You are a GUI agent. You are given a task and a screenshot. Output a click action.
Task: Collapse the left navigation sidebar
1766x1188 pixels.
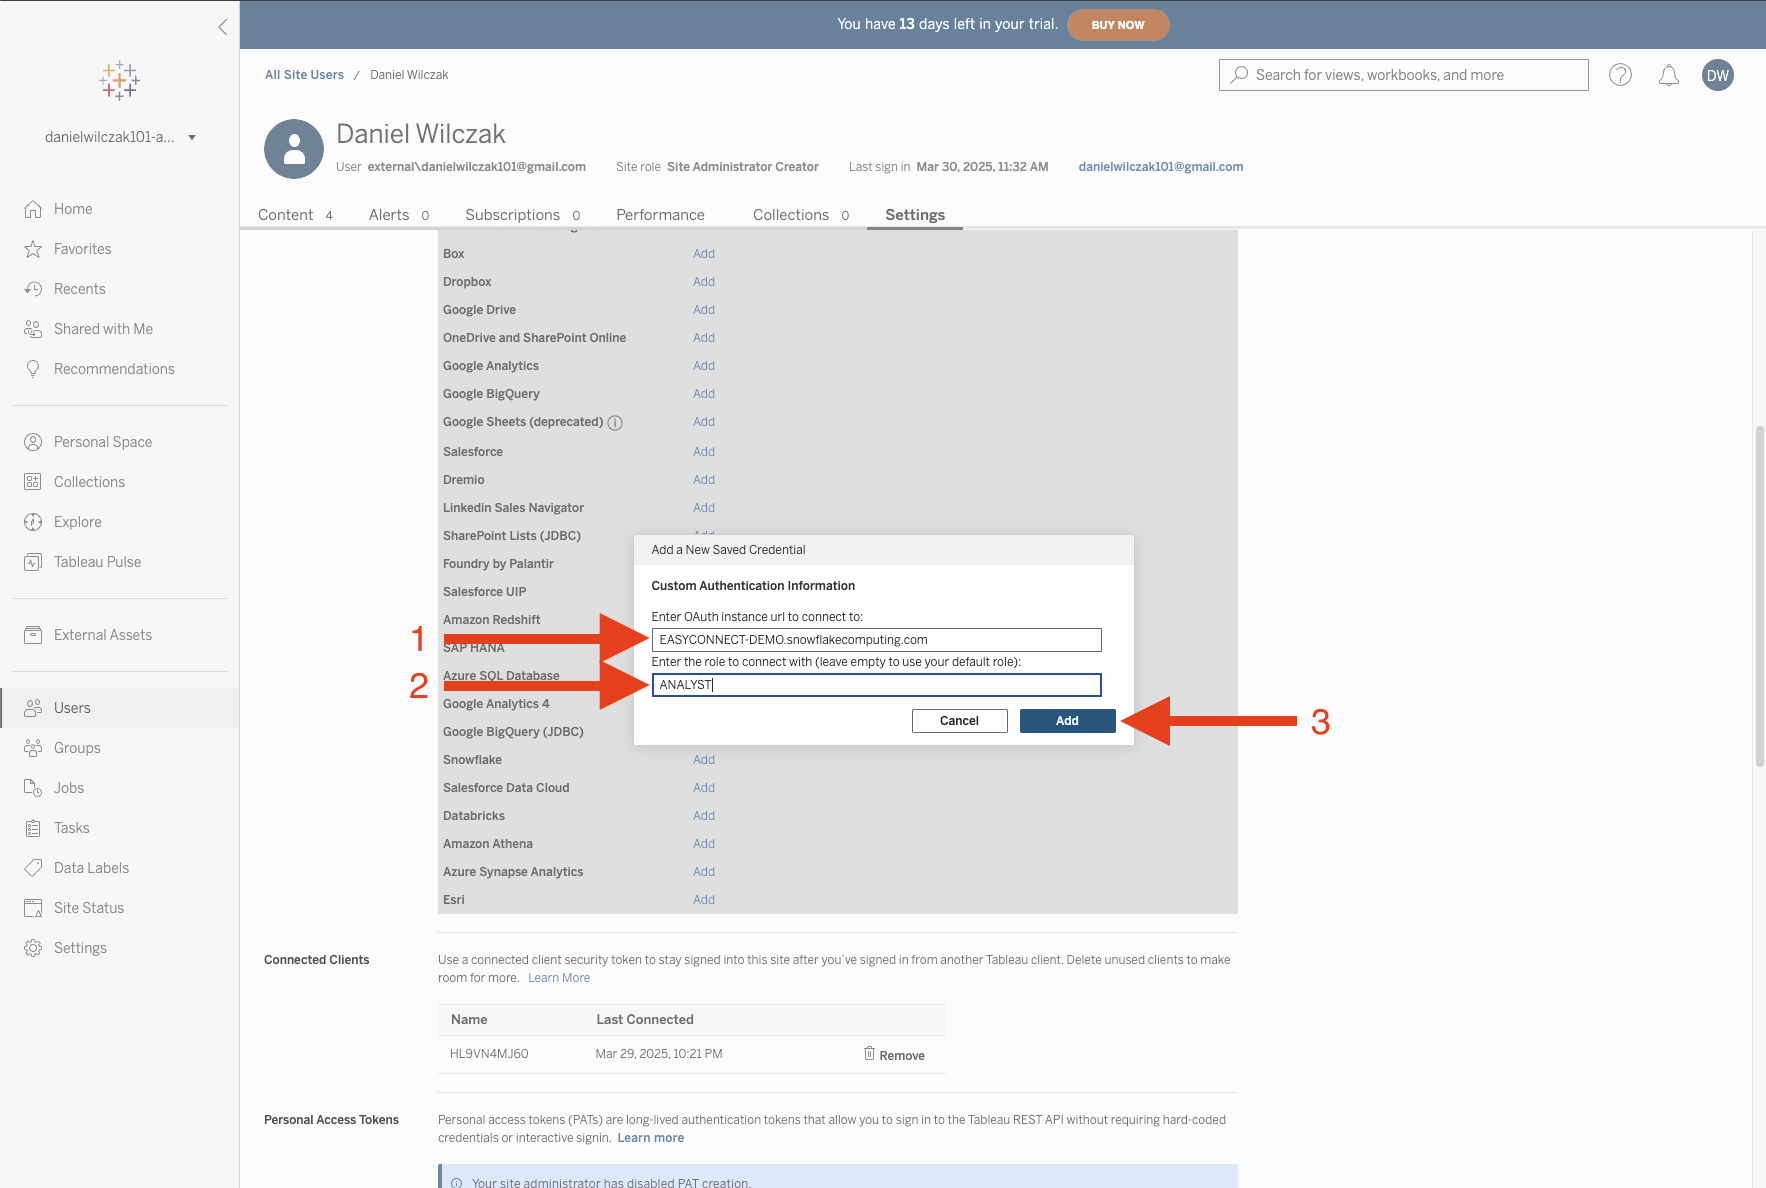[222, 27]
